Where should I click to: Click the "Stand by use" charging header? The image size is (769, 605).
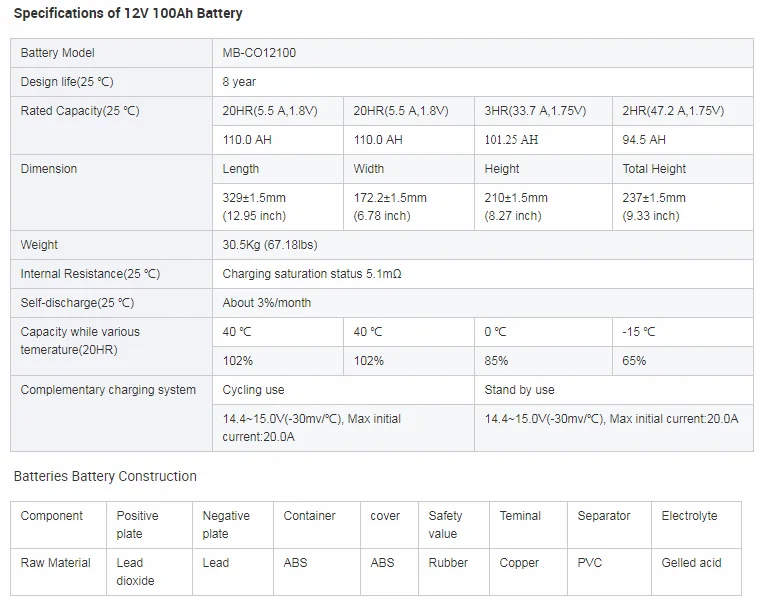(519, 390)
